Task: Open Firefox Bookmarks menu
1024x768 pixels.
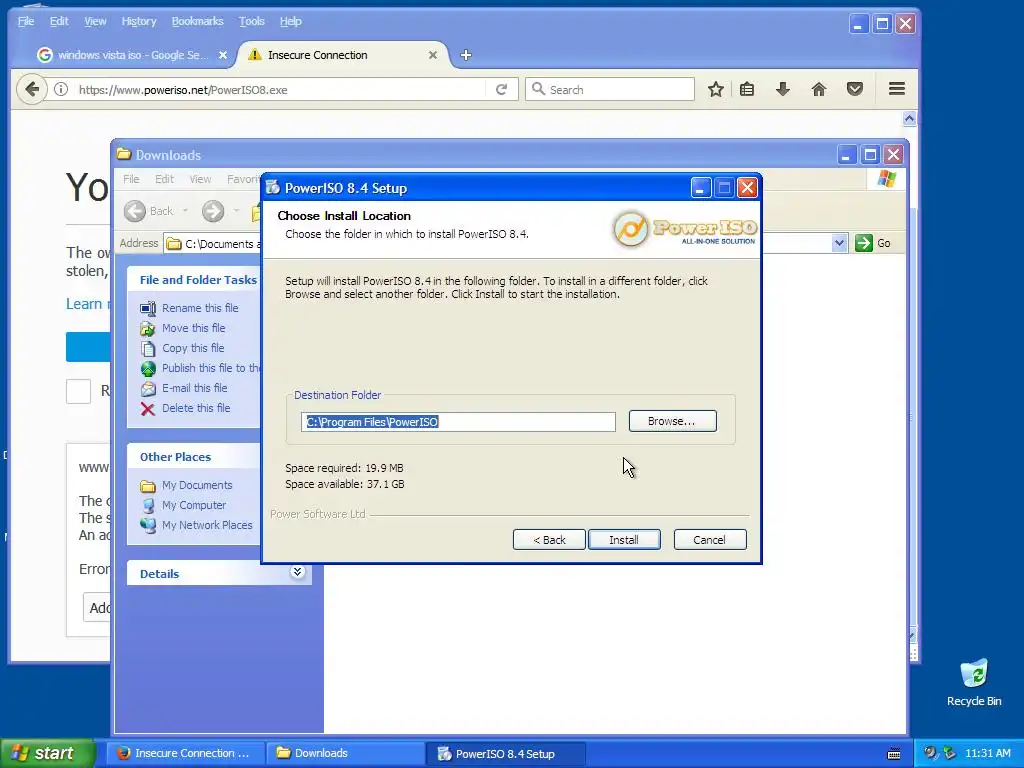Action: pyautogui.click(x=197, y=22)
